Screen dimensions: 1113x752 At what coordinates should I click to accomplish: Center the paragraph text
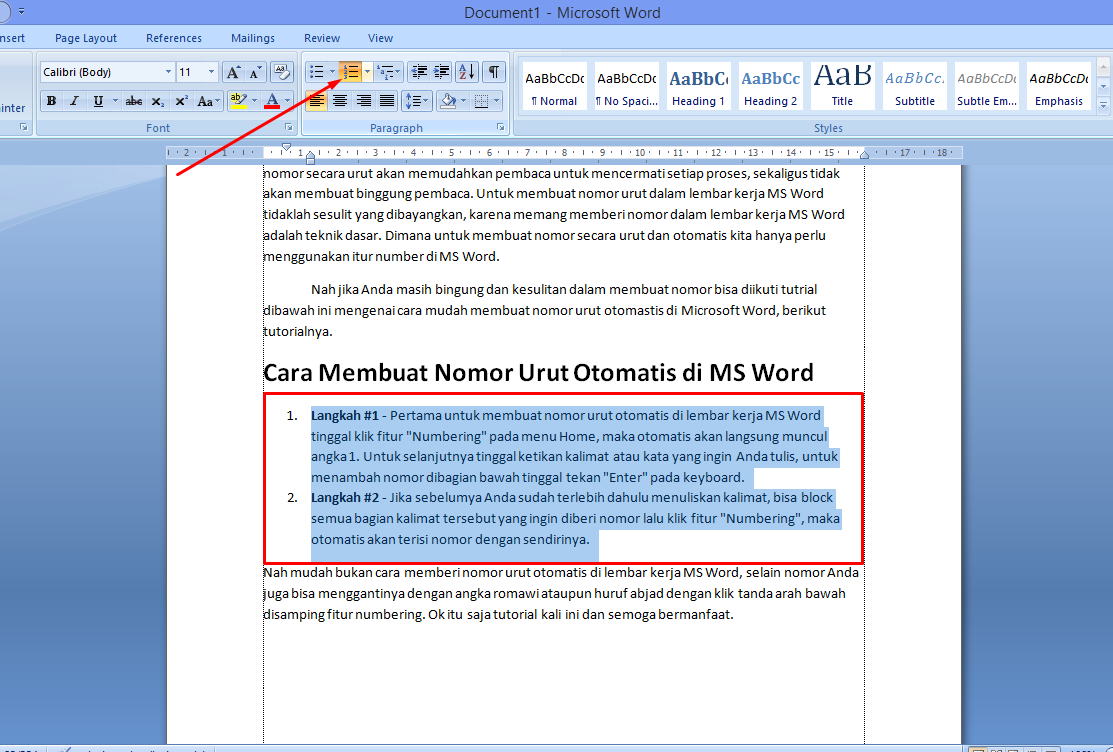340,101
